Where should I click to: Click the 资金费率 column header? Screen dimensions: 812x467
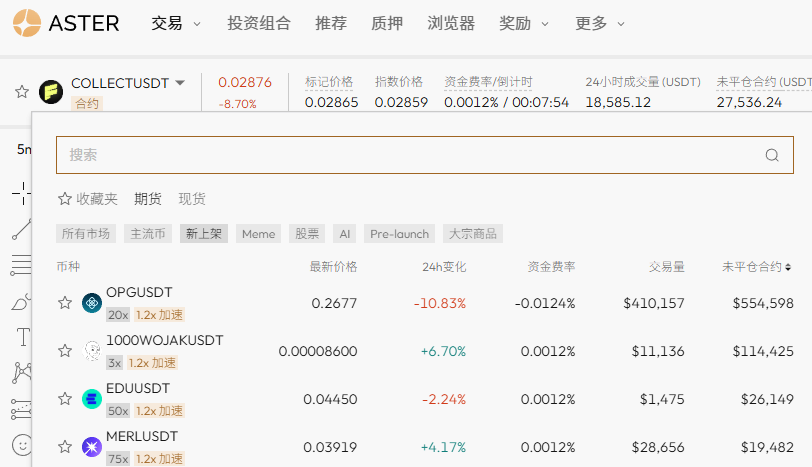(552, 267)
